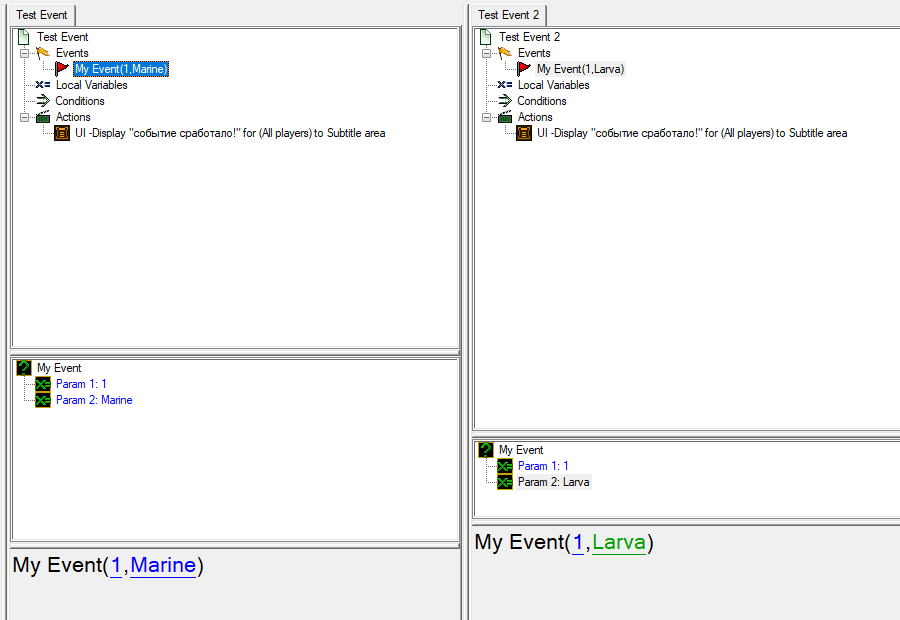Click the Test Event trigger document icon
900x620 pixels.
(24, 37)
